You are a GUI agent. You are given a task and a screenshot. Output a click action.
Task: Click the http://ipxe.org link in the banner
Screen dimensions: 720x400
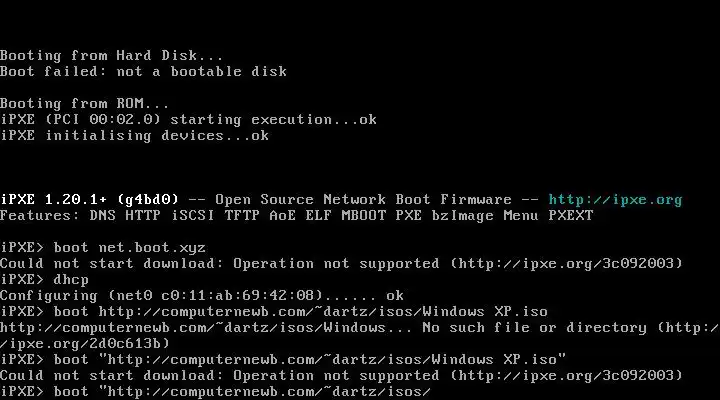pyautogui.click(x=615, y=200)
